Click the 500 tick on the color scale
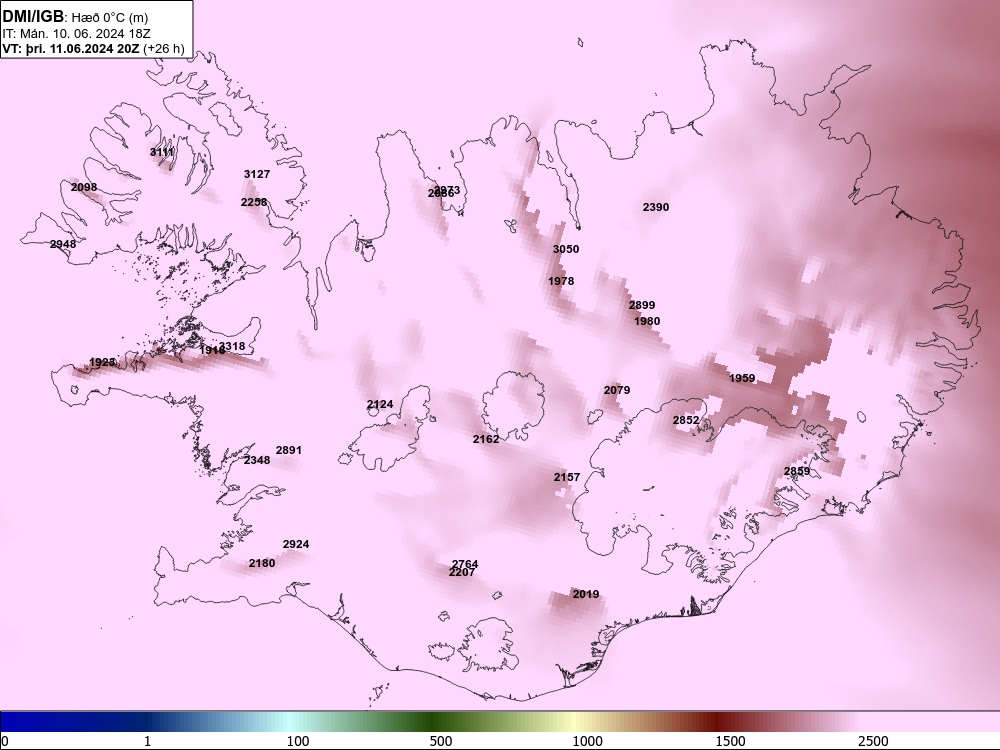 tap(441, 741)
